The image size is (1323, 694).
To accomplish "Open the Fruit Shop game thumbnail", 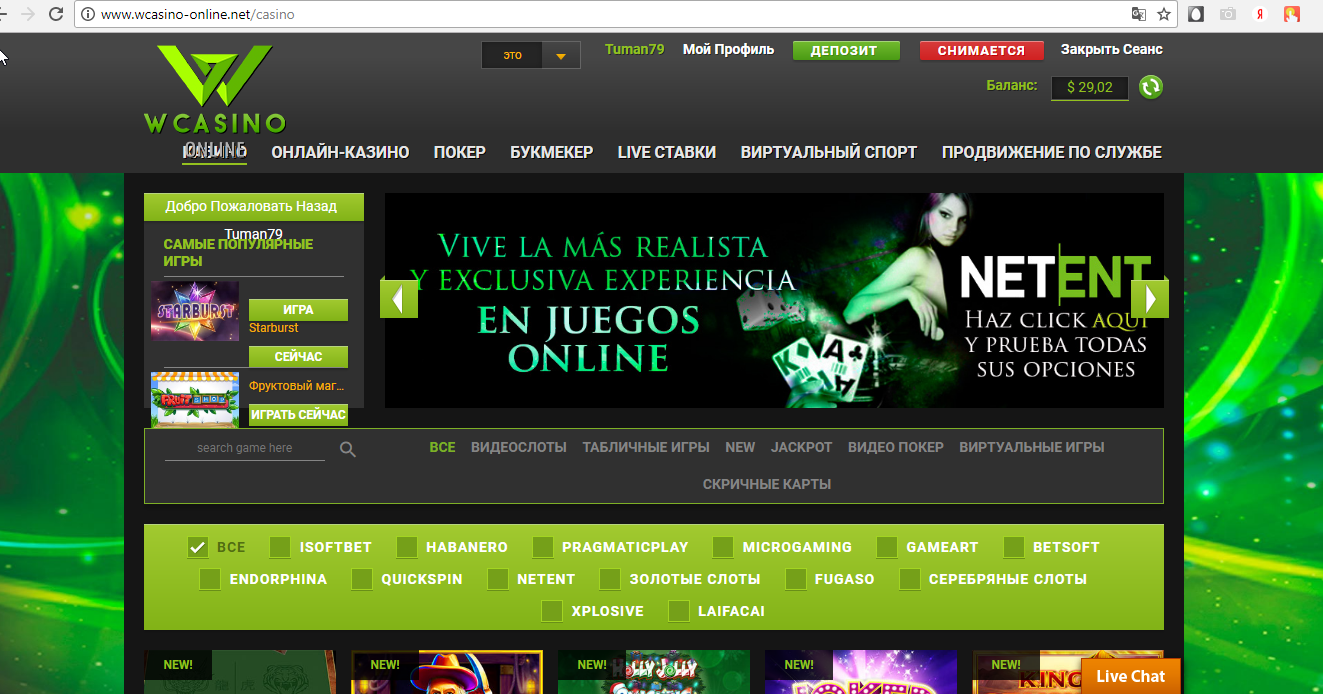I will coord(195,399).
